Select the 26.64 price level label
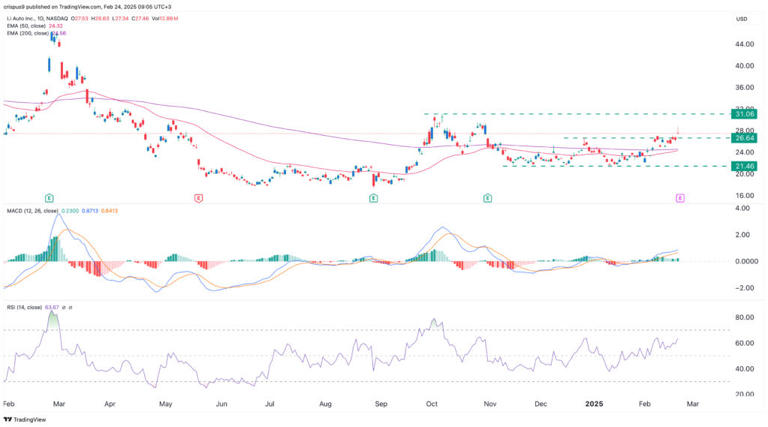 pyautogui.click(x=744, y=138)
